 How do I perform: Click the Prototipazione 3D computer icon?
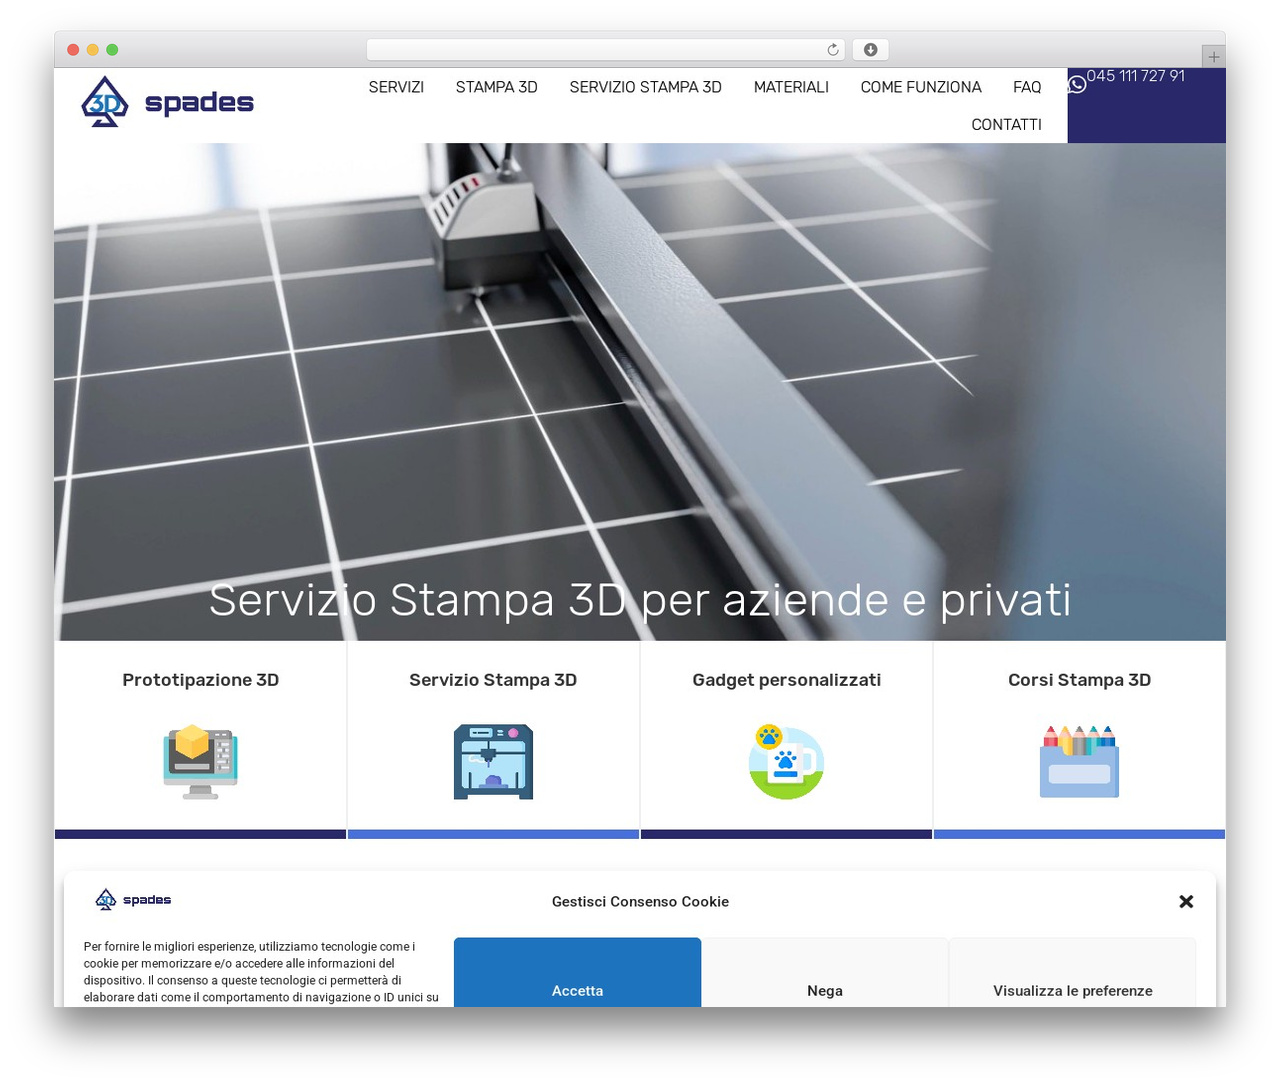pos(201,762)
